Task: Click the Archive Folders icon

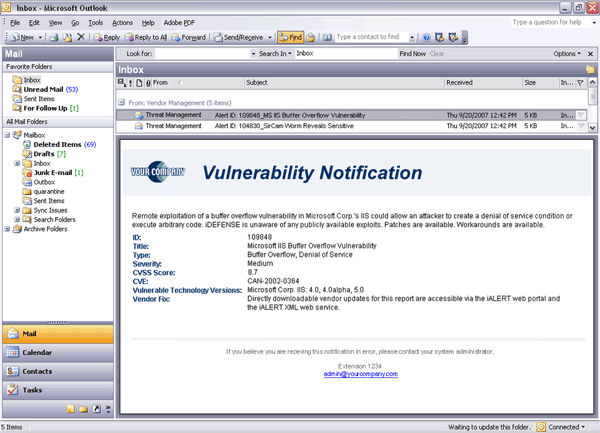Action: (x=17, y=229)
